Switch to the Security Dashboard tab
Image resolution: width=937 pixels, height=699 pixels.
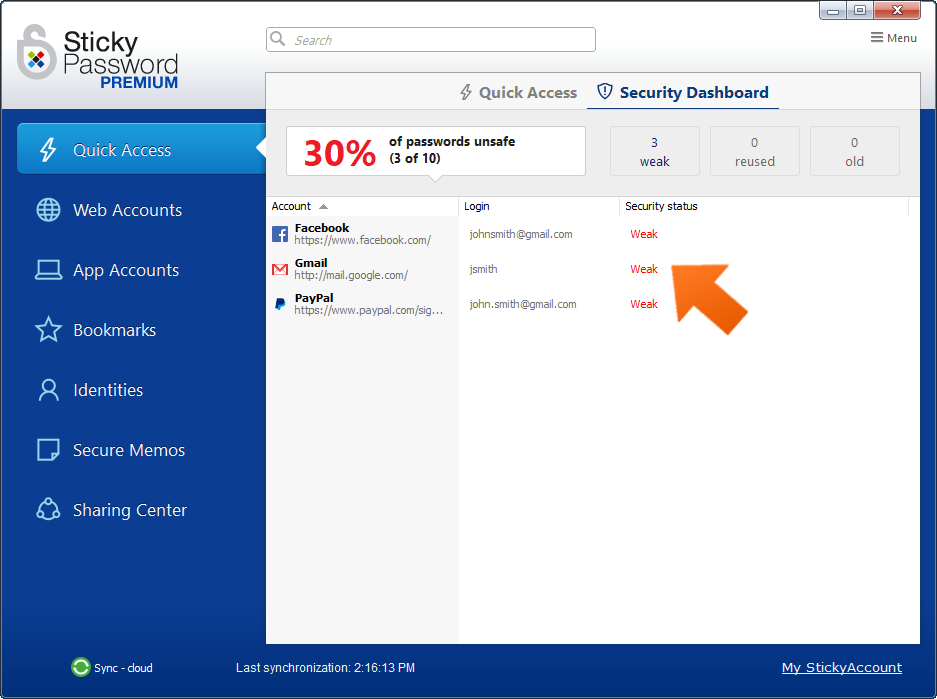682,93
